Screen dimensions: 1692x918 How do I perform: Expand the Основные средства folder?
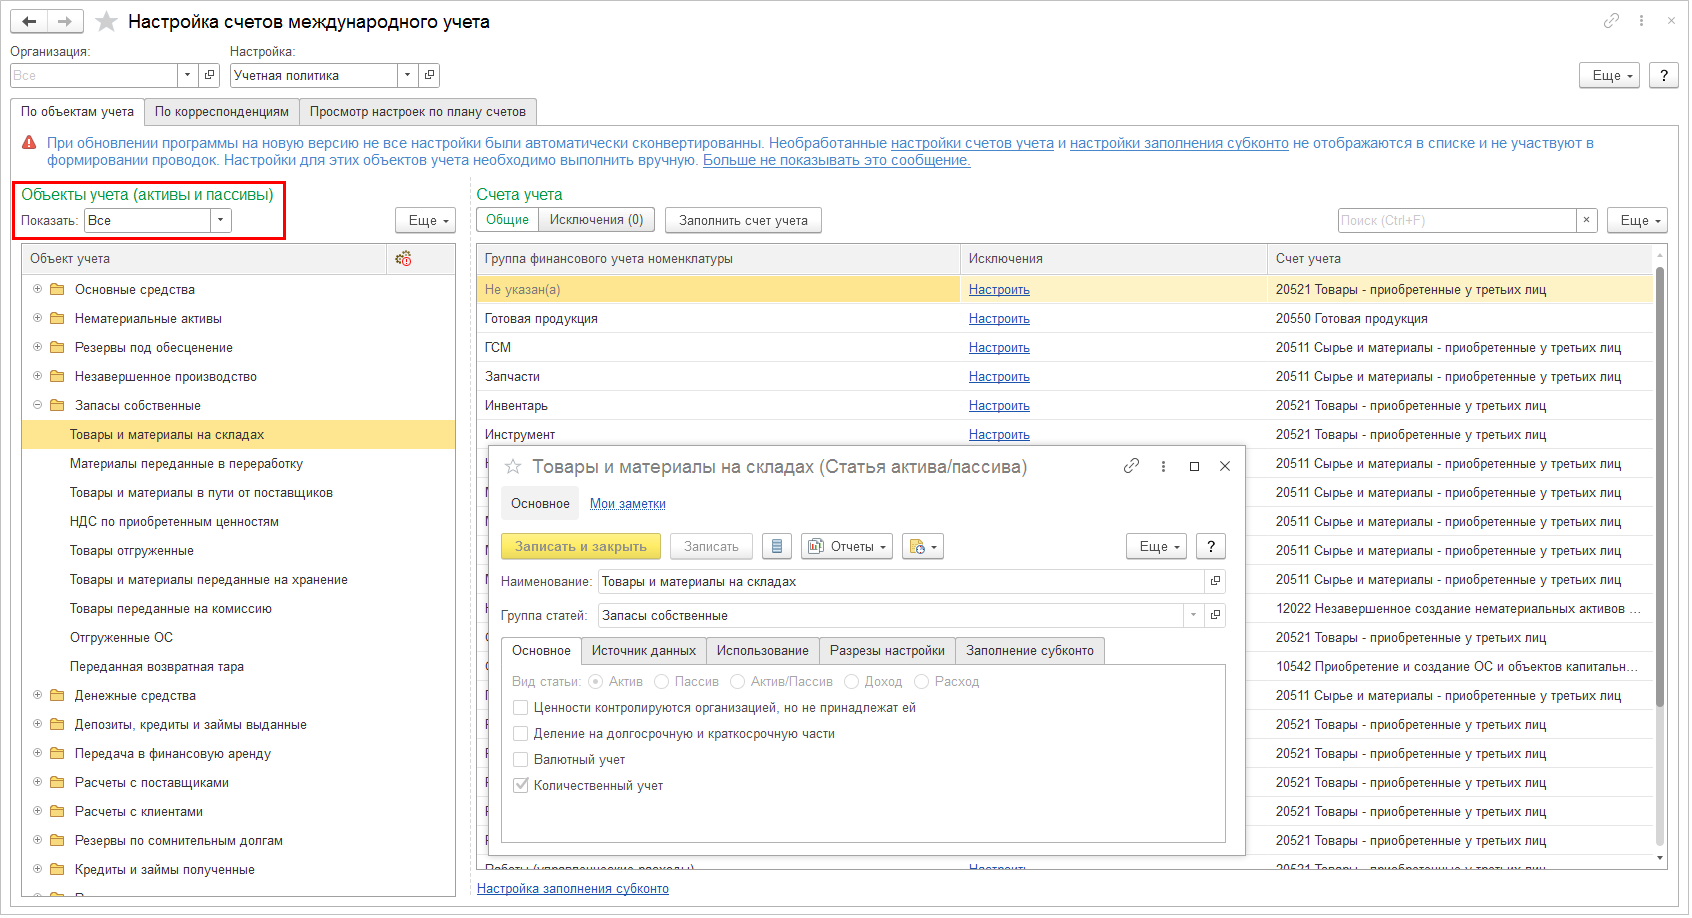tap(38, 289)
